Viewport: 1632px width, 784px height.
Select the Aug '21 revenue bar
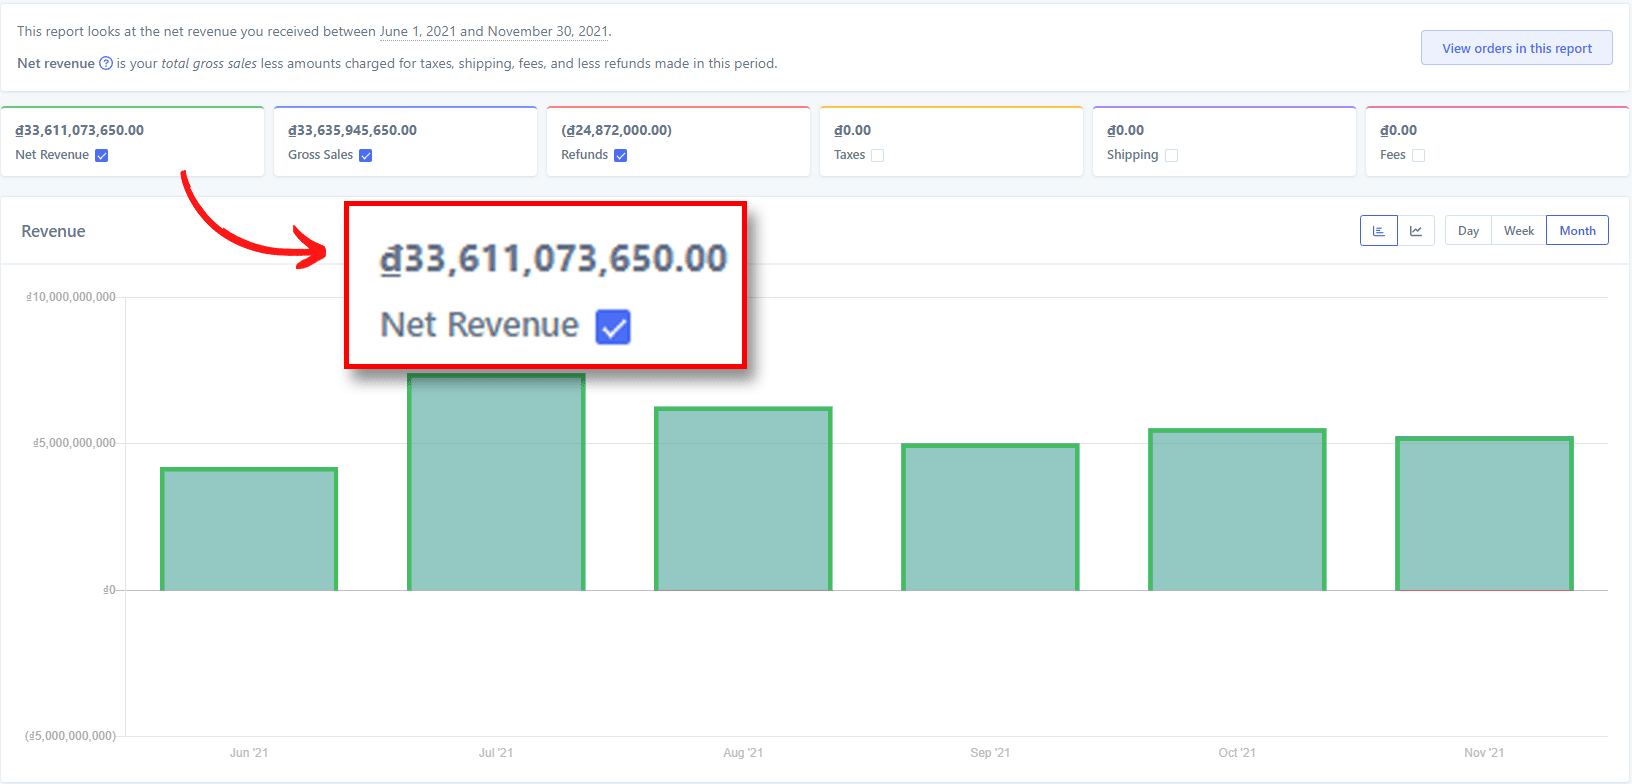click(743, 499)
